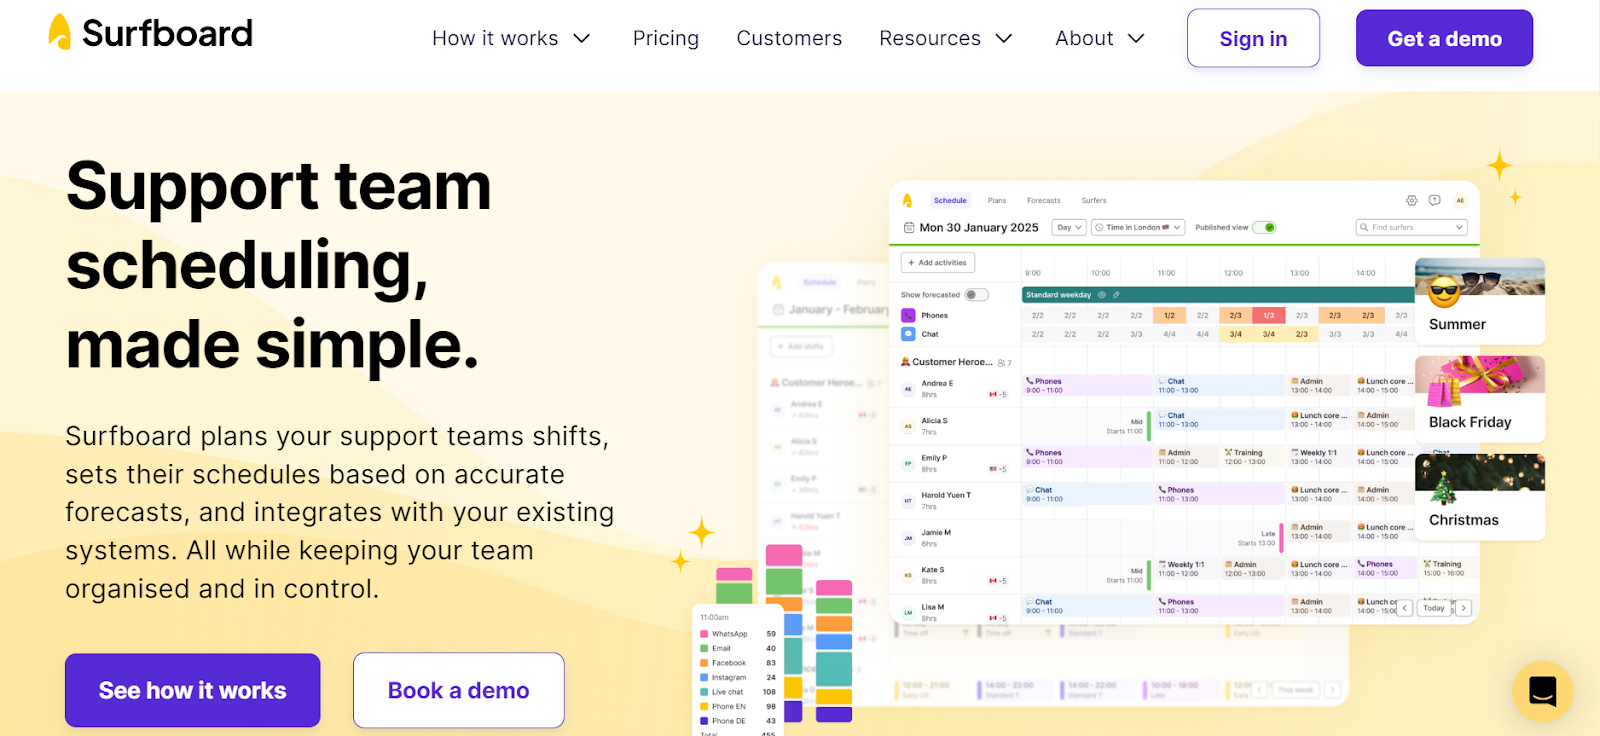The image size is (1600, 736).
Task: Click the red 1/3 Phones staffing cell
Action: 1268,315
